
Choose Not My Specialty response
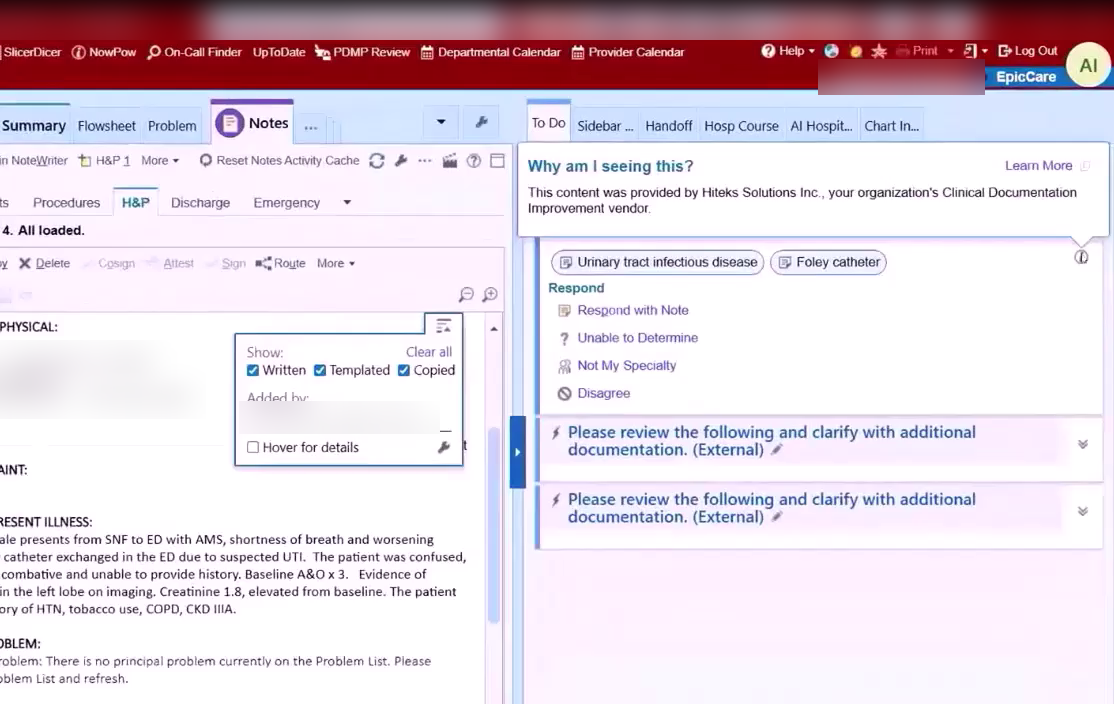(627, 366)
